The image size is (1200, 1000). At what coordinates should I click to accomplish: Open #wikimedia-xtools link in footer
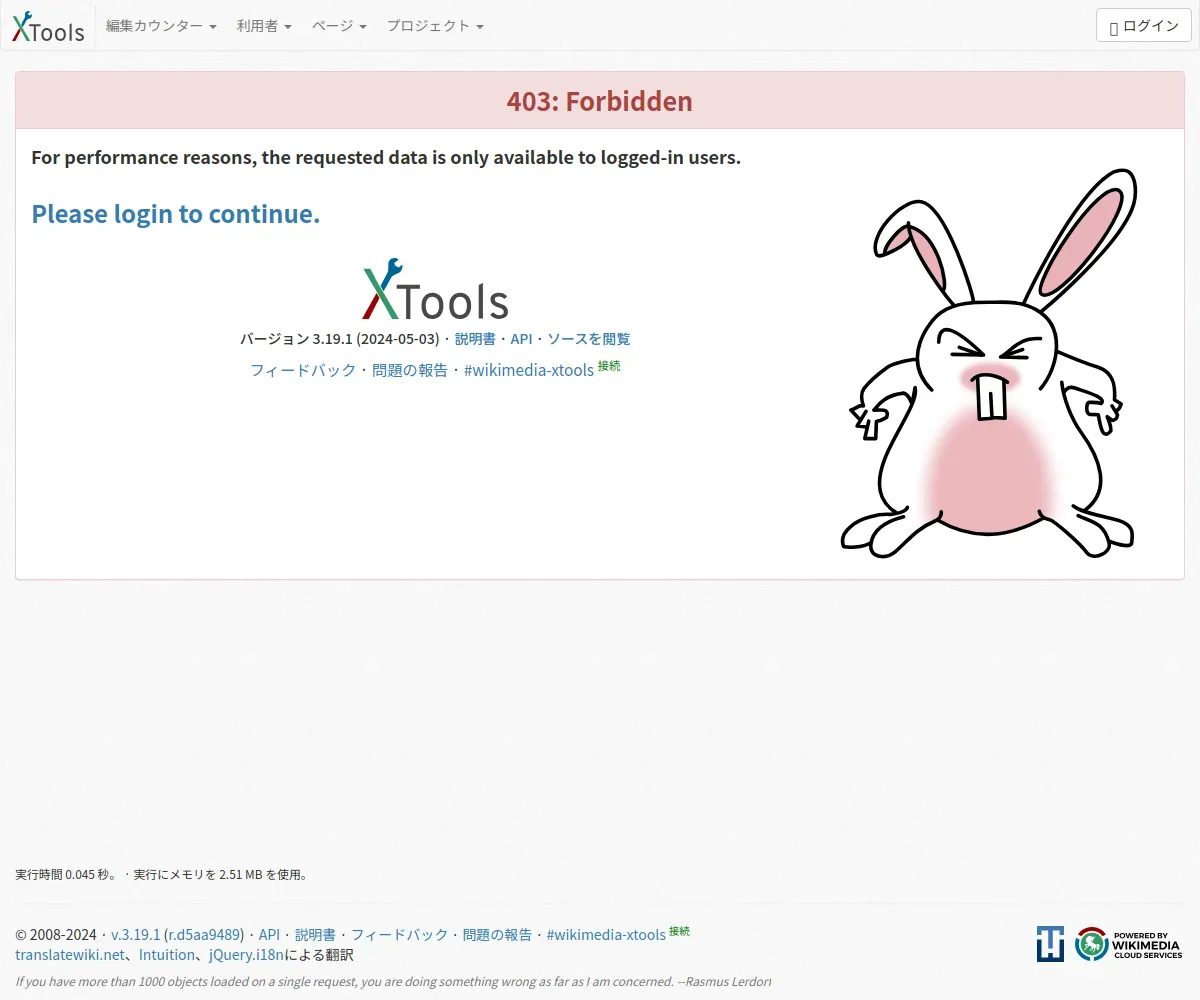pyautogui.click(x=606, y=934)
